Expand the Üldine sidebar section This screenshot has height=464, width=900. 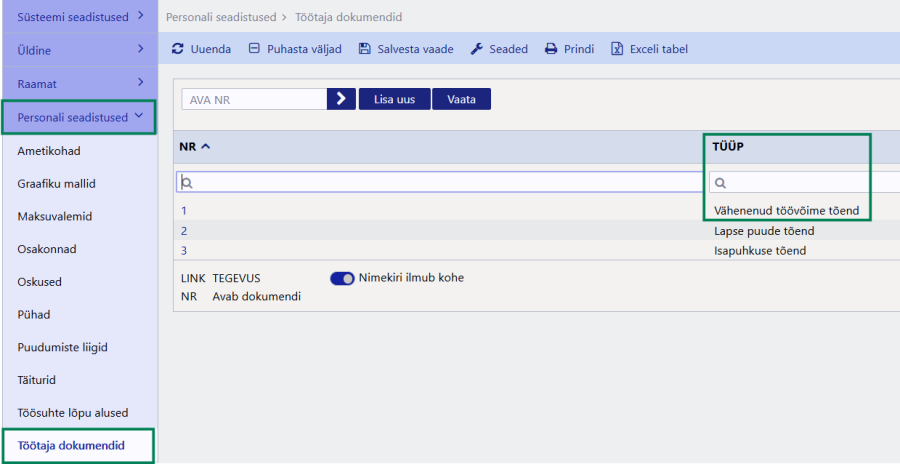[x=140, y=49]
